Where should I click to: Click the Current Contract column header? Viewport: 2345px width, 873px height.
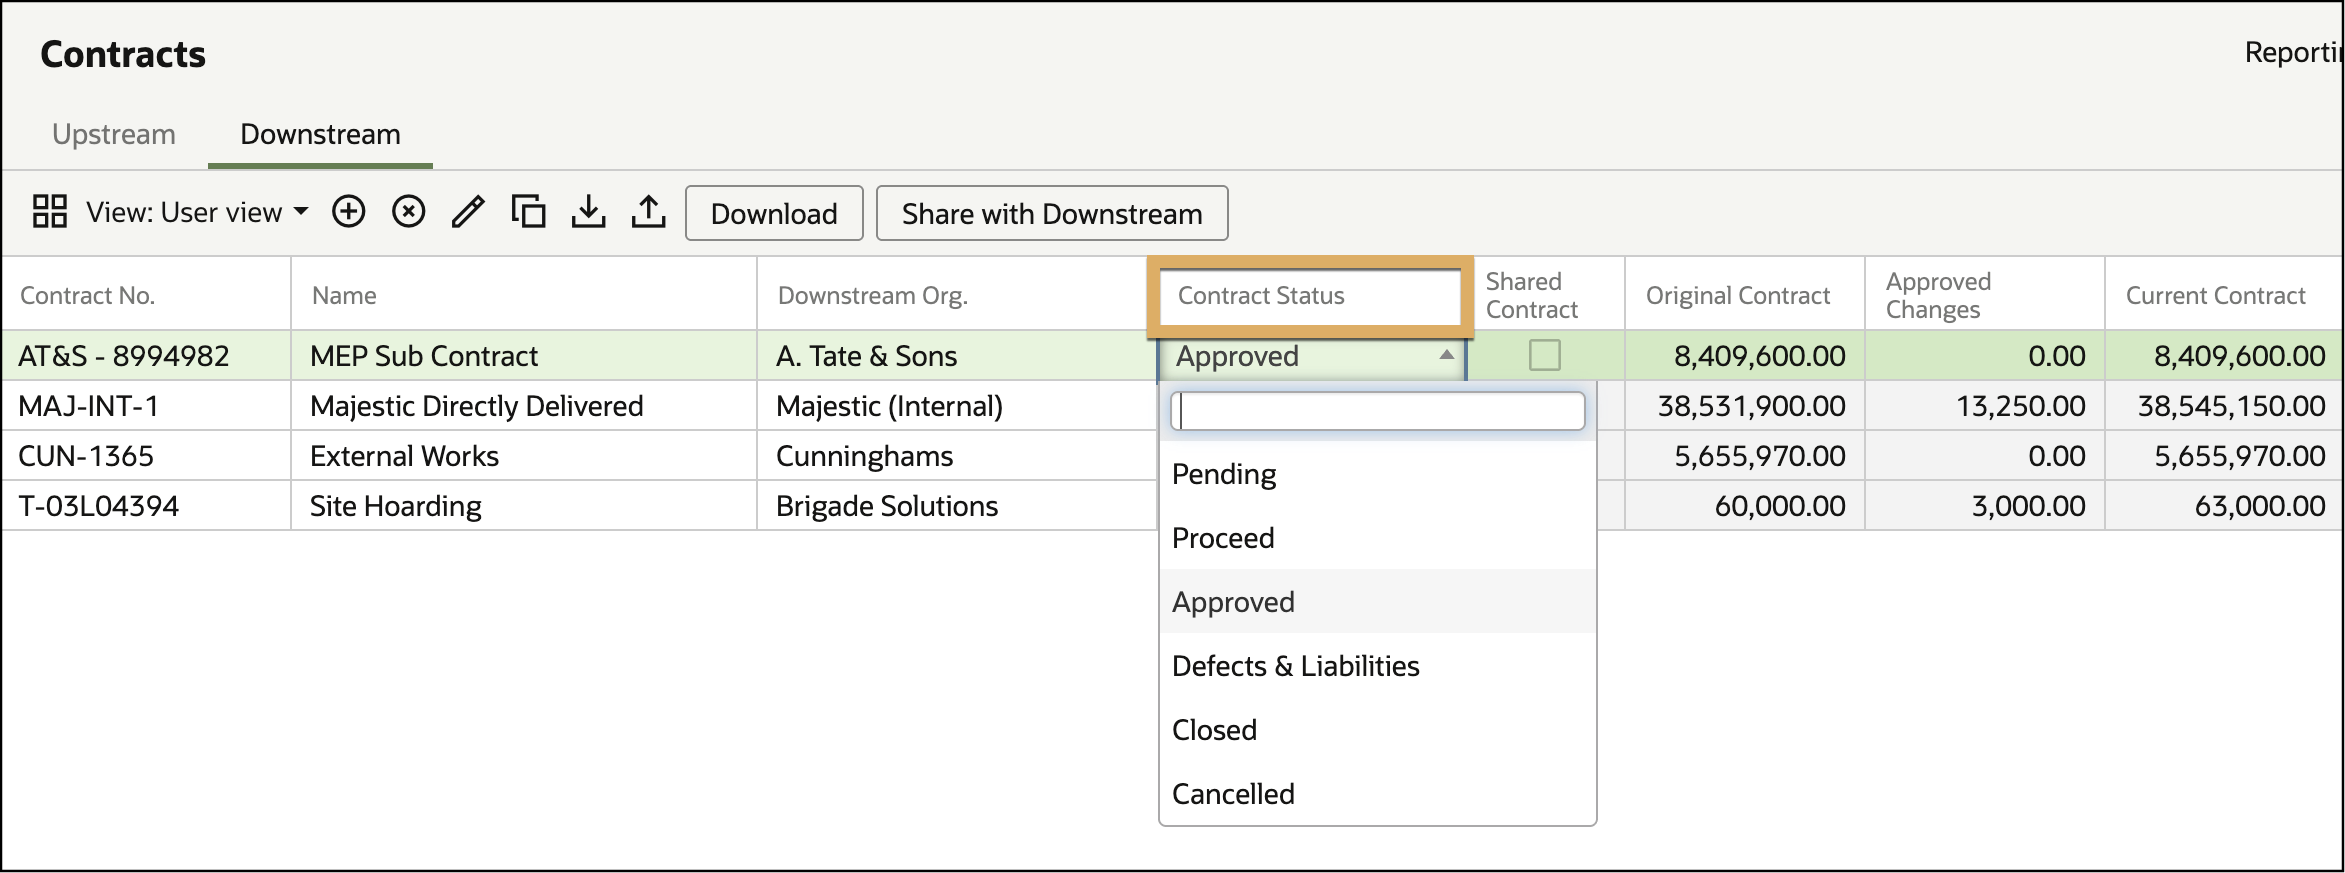coord(2224,295)
